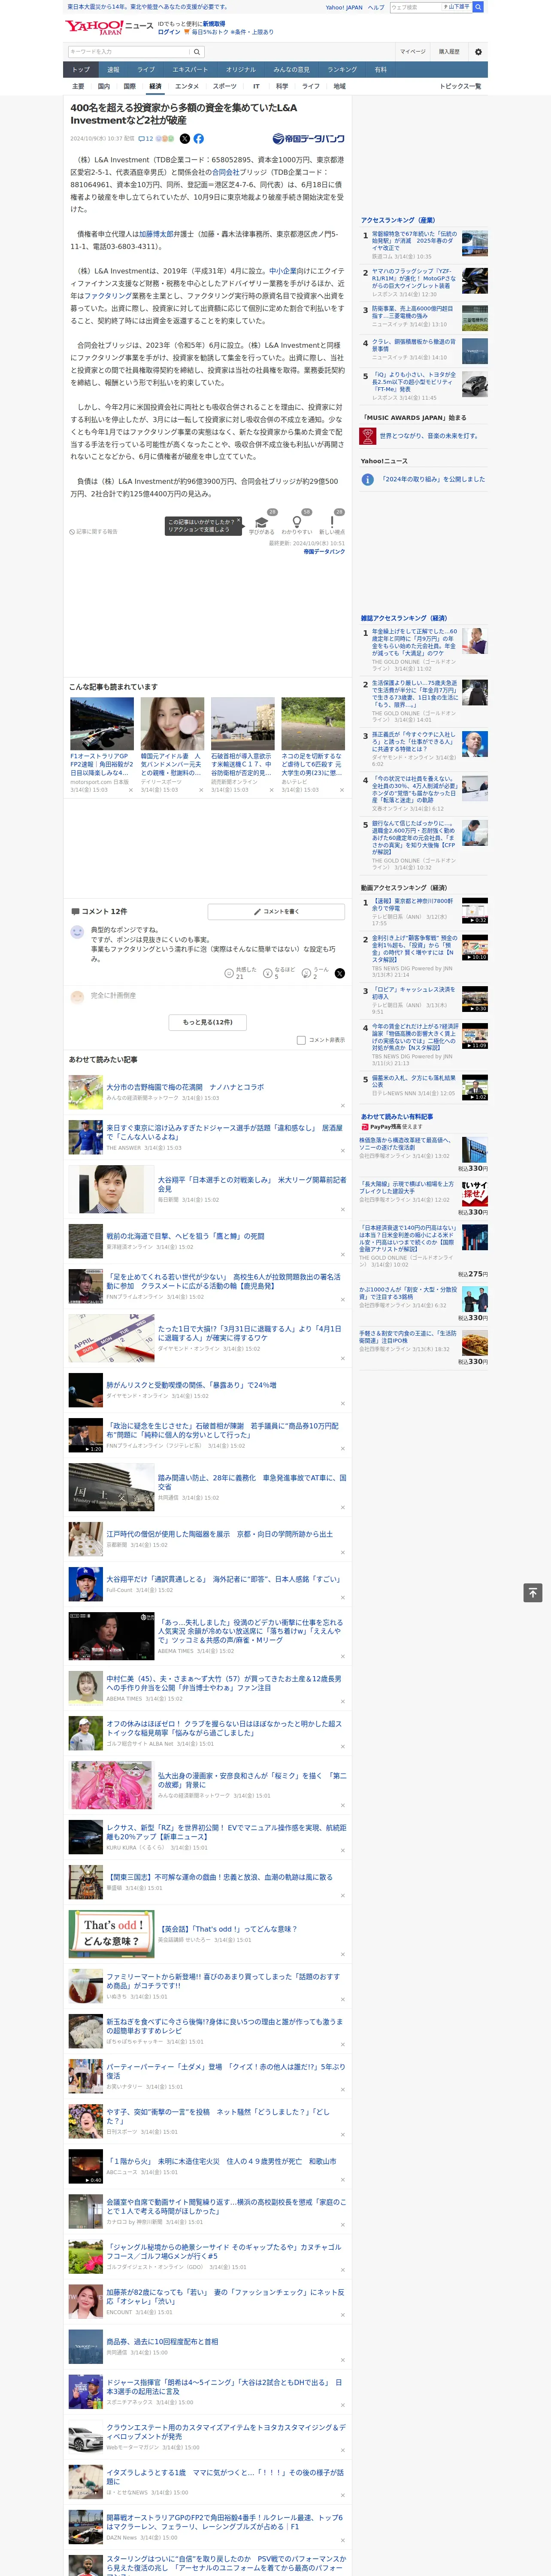Click the コメントを書く button
The width and height of the screenshot is (551, 2576).
click(x=276, y=912)
